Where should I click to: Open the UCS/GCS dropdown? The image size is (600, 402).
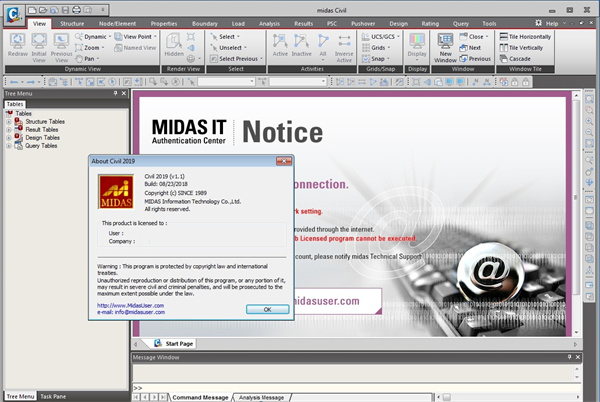tap(398, 37)
